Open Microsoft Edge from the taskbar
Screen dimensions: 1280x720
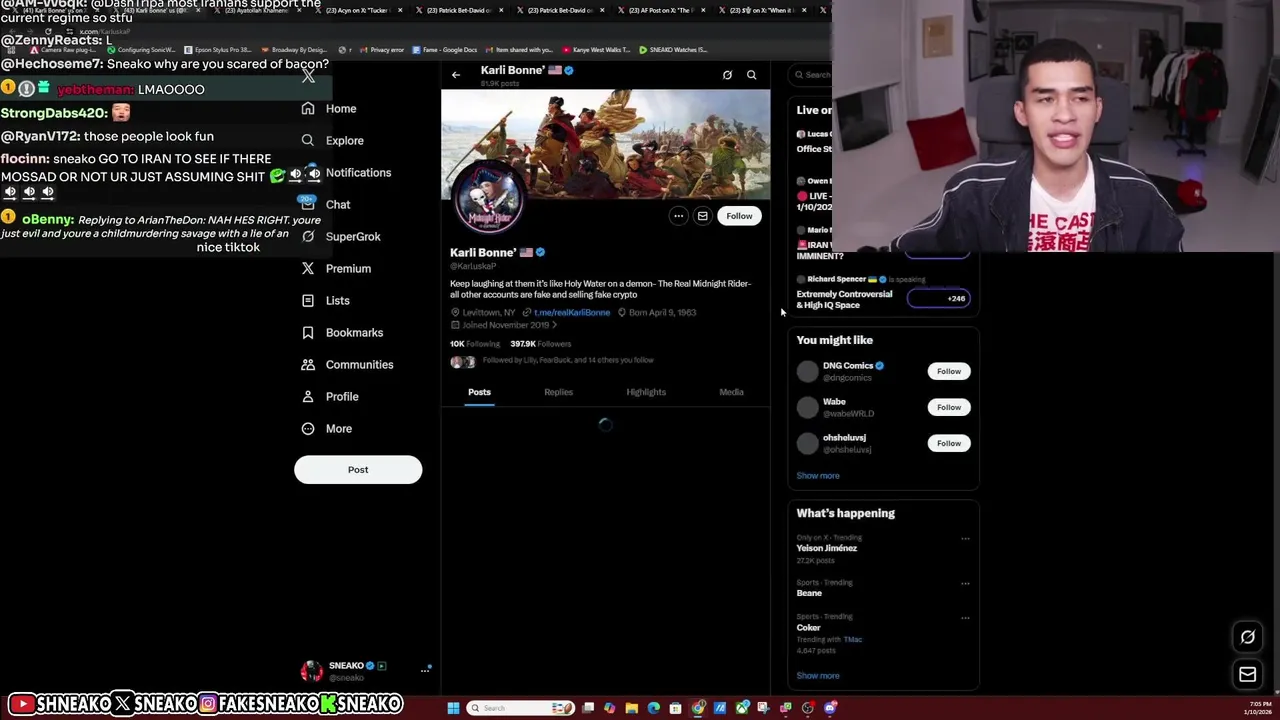click(654, 708)
